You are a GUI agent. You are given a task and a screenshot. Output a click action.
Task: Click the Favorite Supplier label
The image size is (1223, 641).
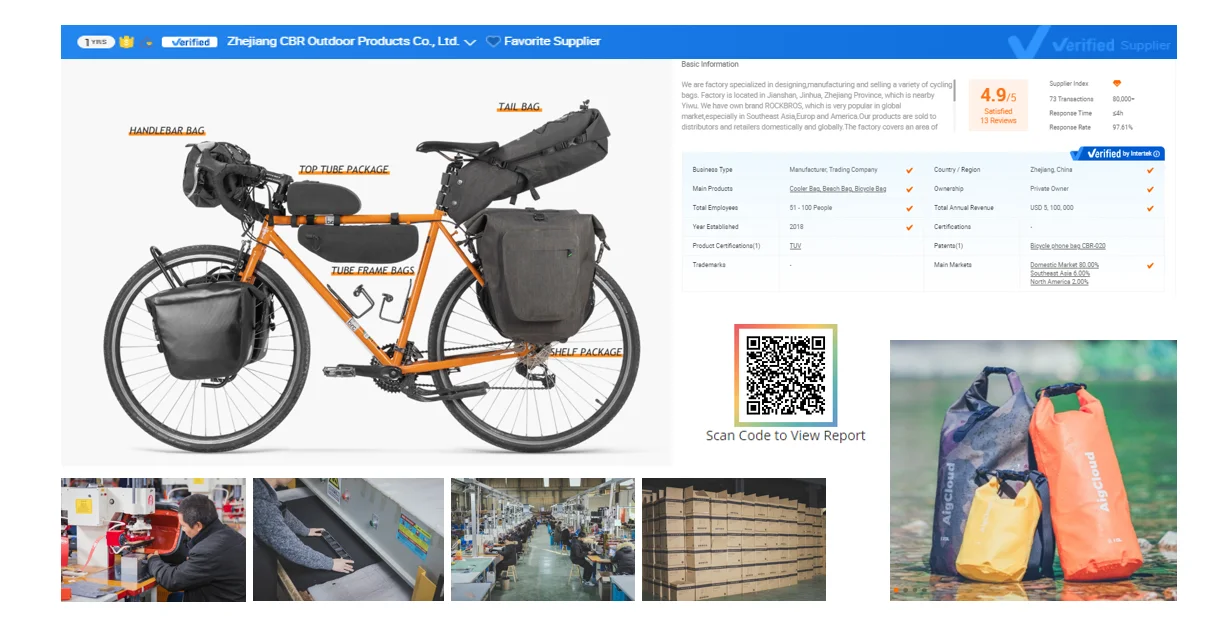pos(552,42)
